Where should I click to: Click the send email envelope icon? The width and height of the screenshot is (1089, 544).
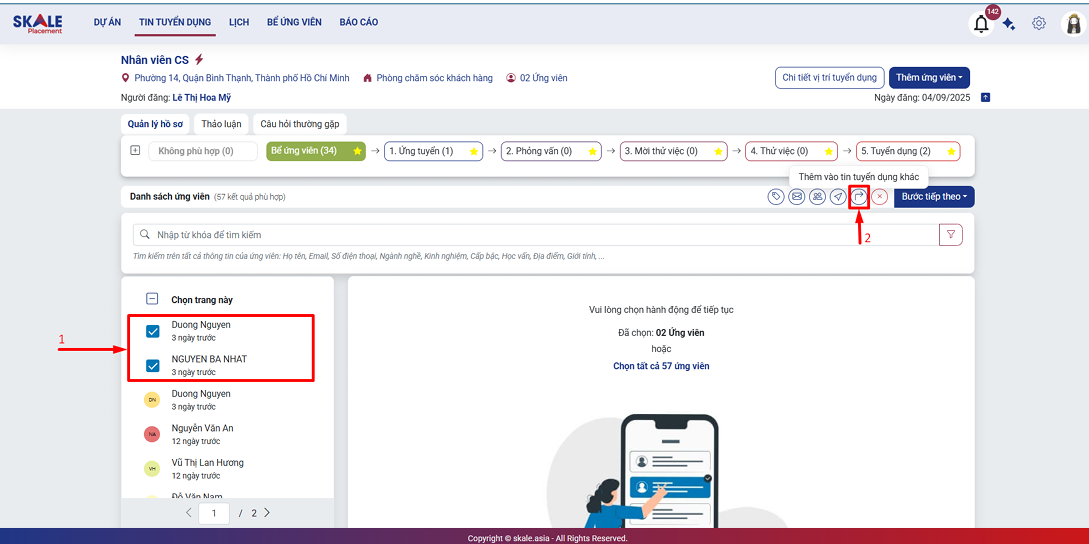tap(797, 197)
